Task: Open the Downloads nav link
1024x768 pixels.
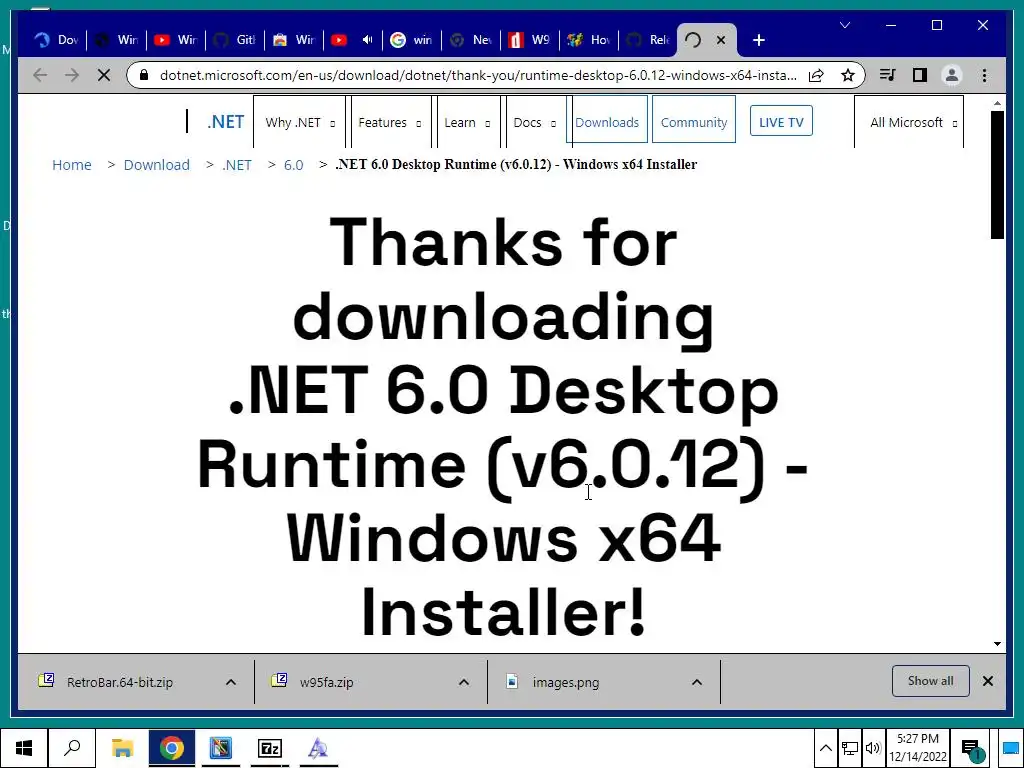Action: (607, 122)
